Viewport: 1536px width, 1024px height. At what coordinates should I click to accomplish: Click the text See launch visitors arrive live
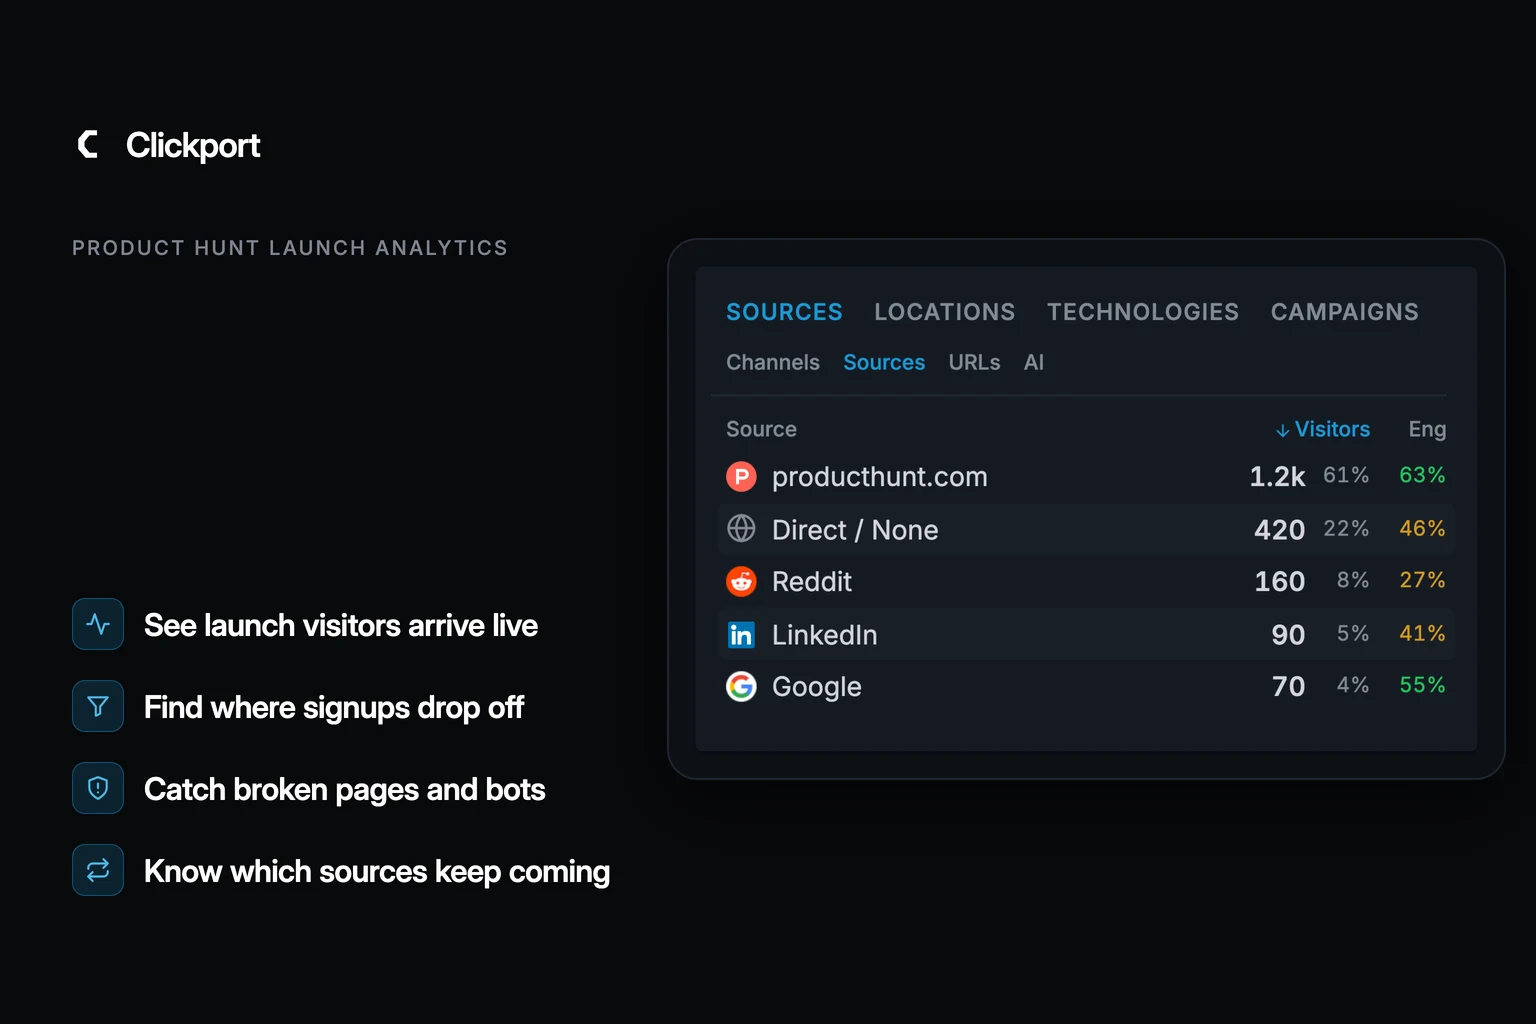click(341, 626)
